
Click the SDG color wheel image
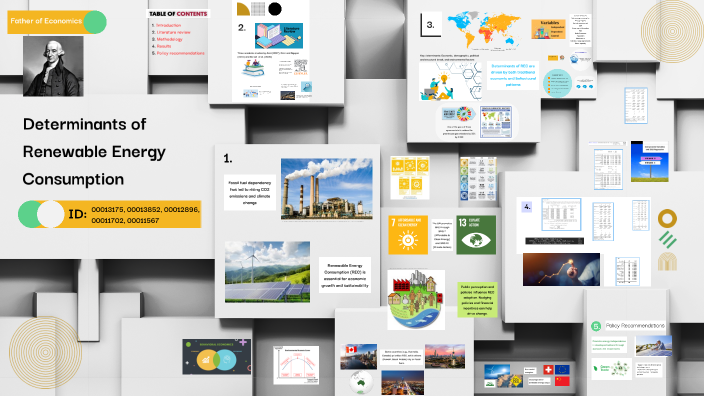tap(463, 114)
